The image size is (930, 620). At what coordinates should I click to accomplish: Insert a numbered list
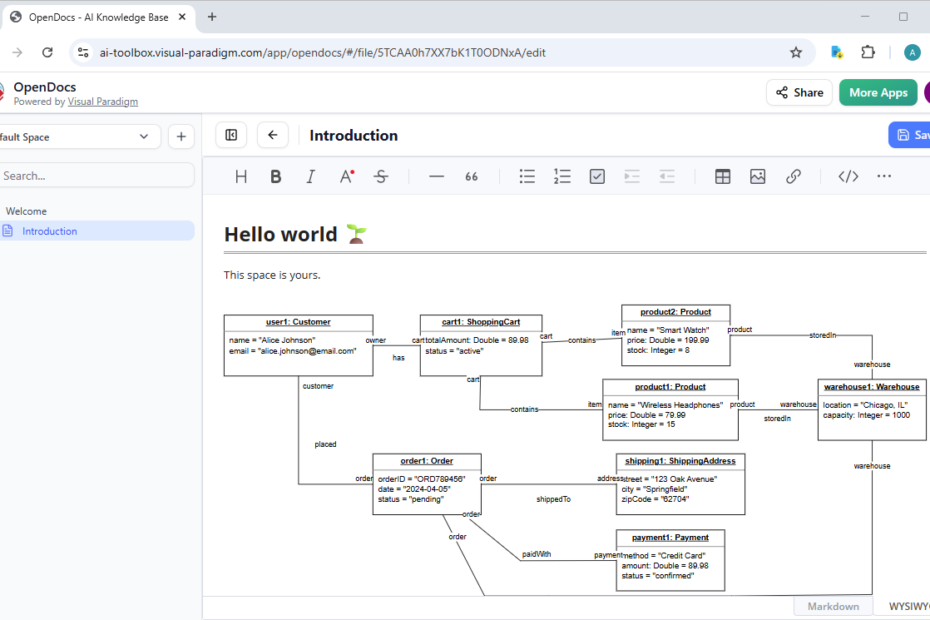[x=562, y=176]
